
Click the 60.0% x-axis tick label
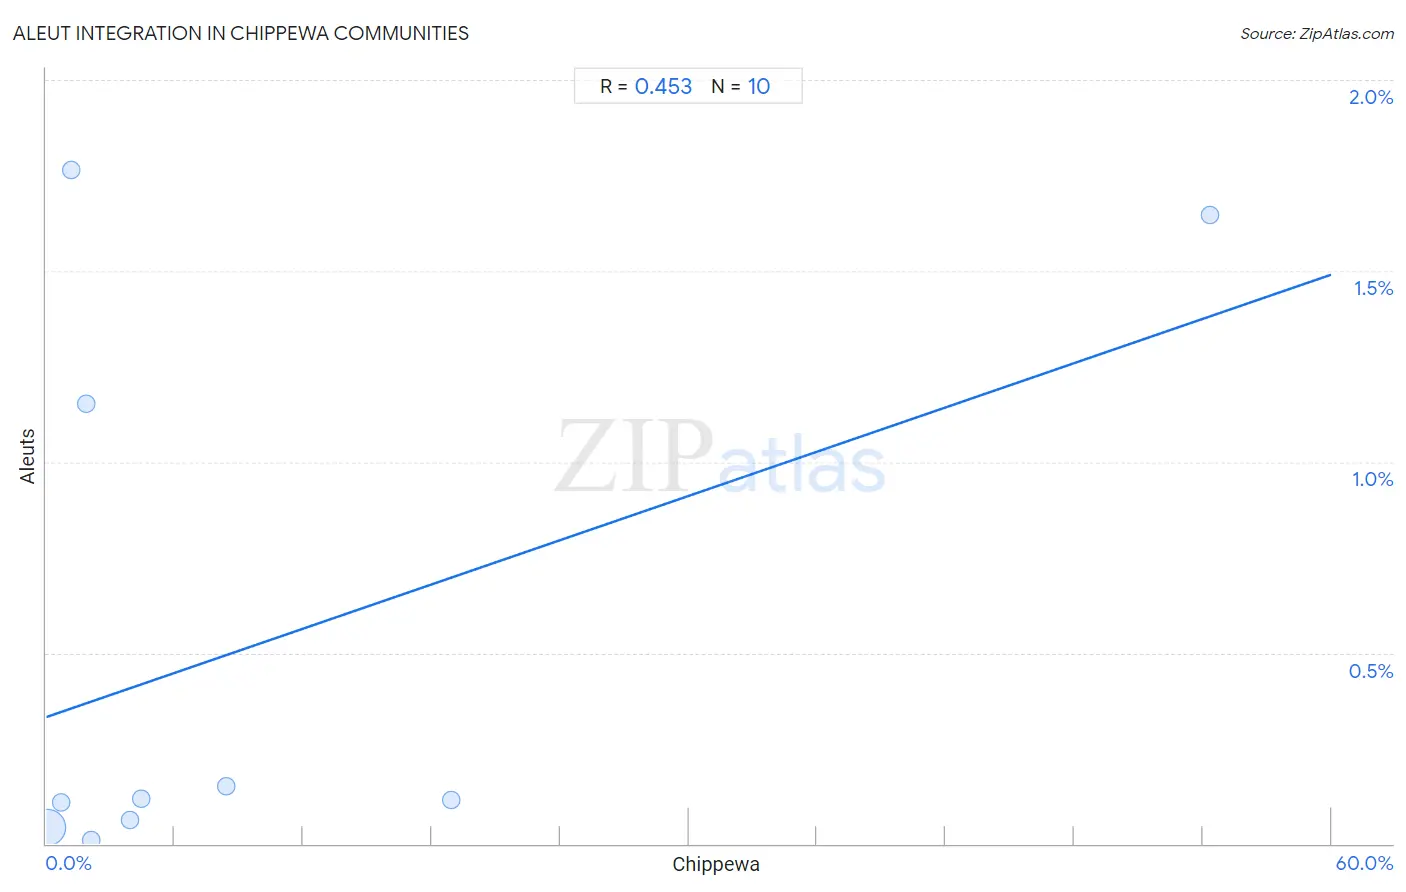click(x=1364, y=864)
